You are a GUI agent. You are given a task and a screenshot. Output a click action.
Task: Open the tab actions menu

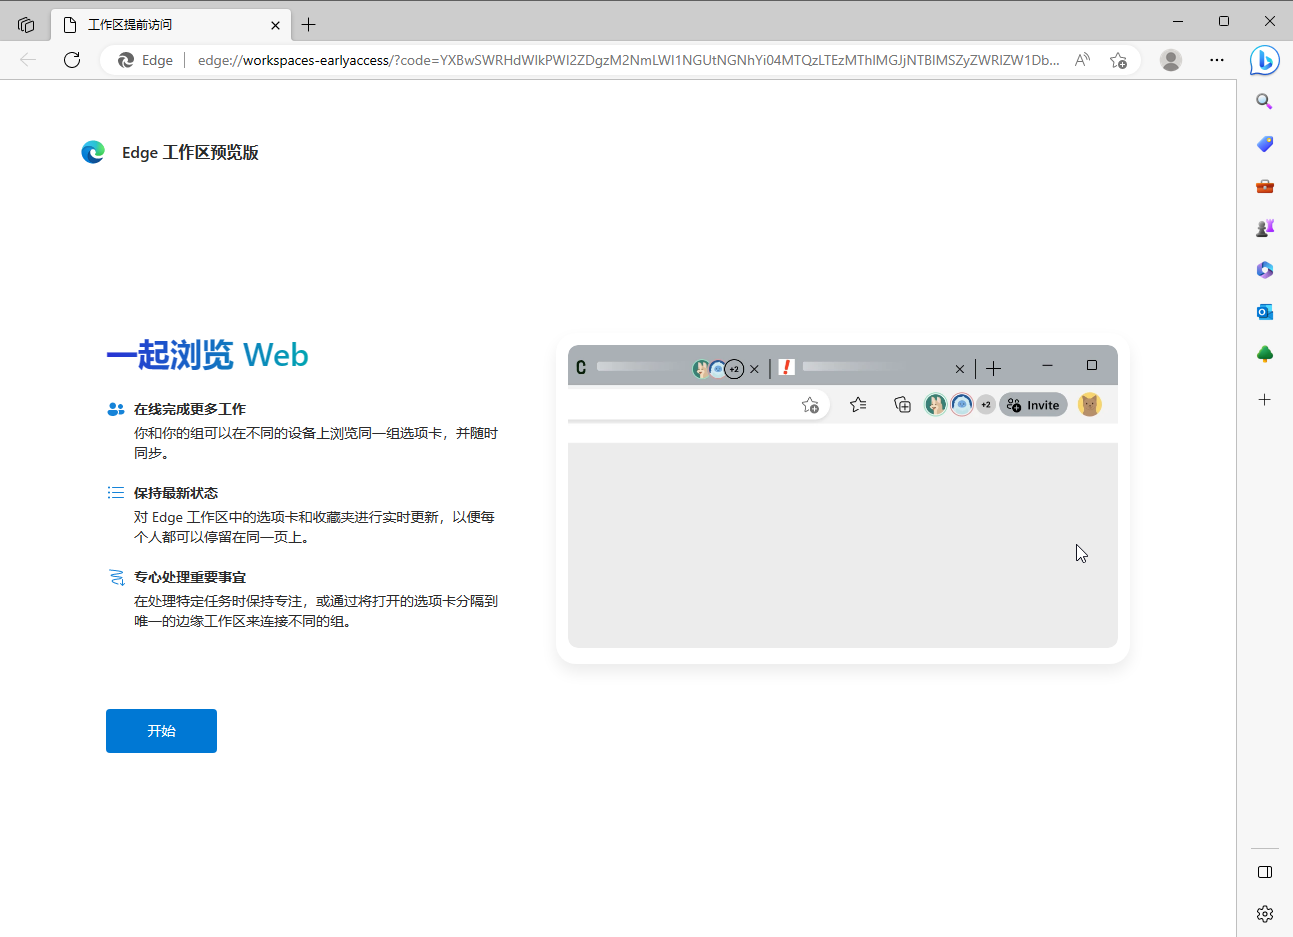coord(26,24)
